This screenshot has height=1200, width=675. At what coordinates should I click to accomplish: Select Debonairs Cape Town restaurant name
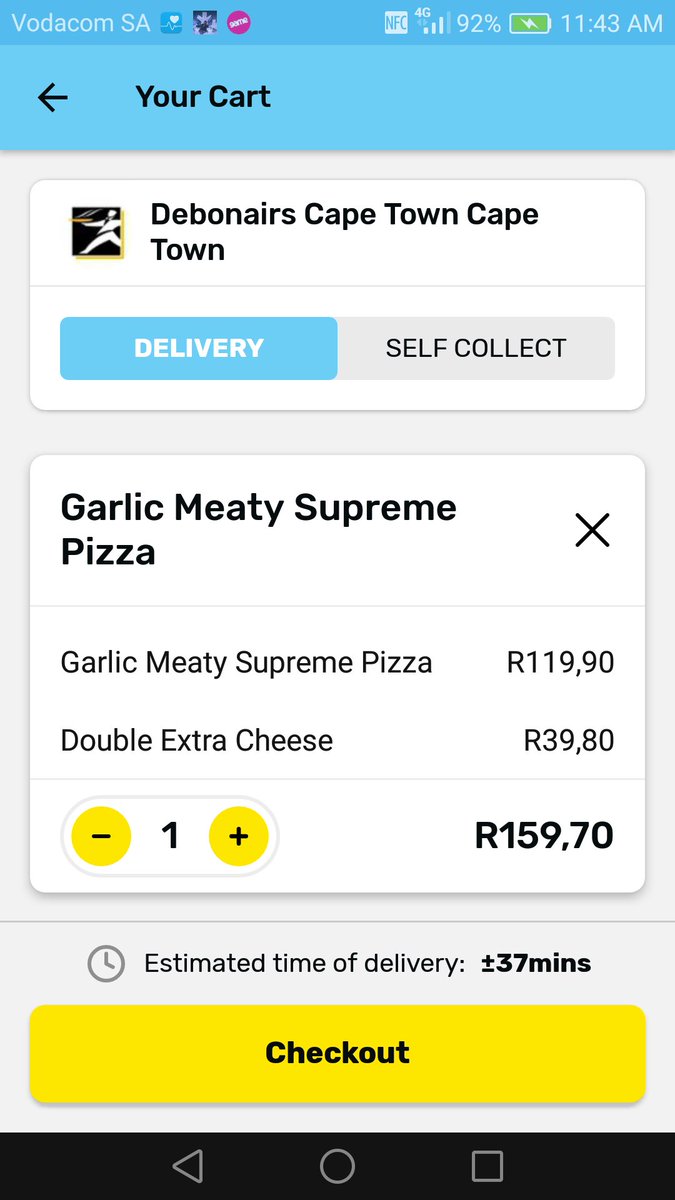coord(344,232)
